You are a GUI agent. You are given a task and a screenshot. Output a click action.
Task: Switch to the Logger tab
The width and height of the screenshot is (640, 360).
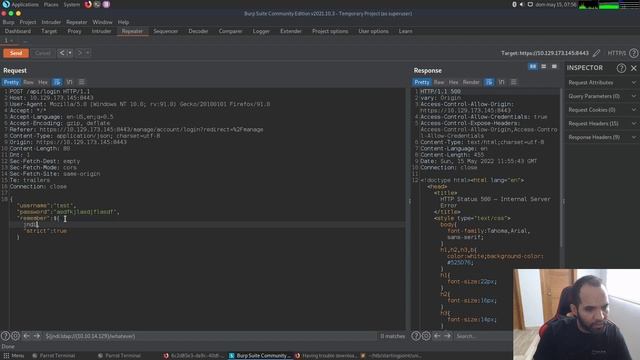261,31
